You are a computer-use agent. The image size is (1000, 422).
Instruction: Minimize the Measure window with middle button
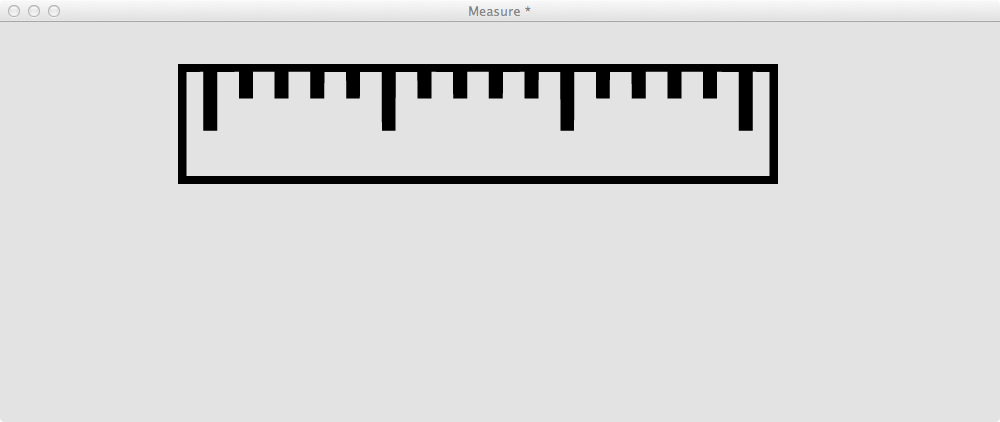[34, 11]
